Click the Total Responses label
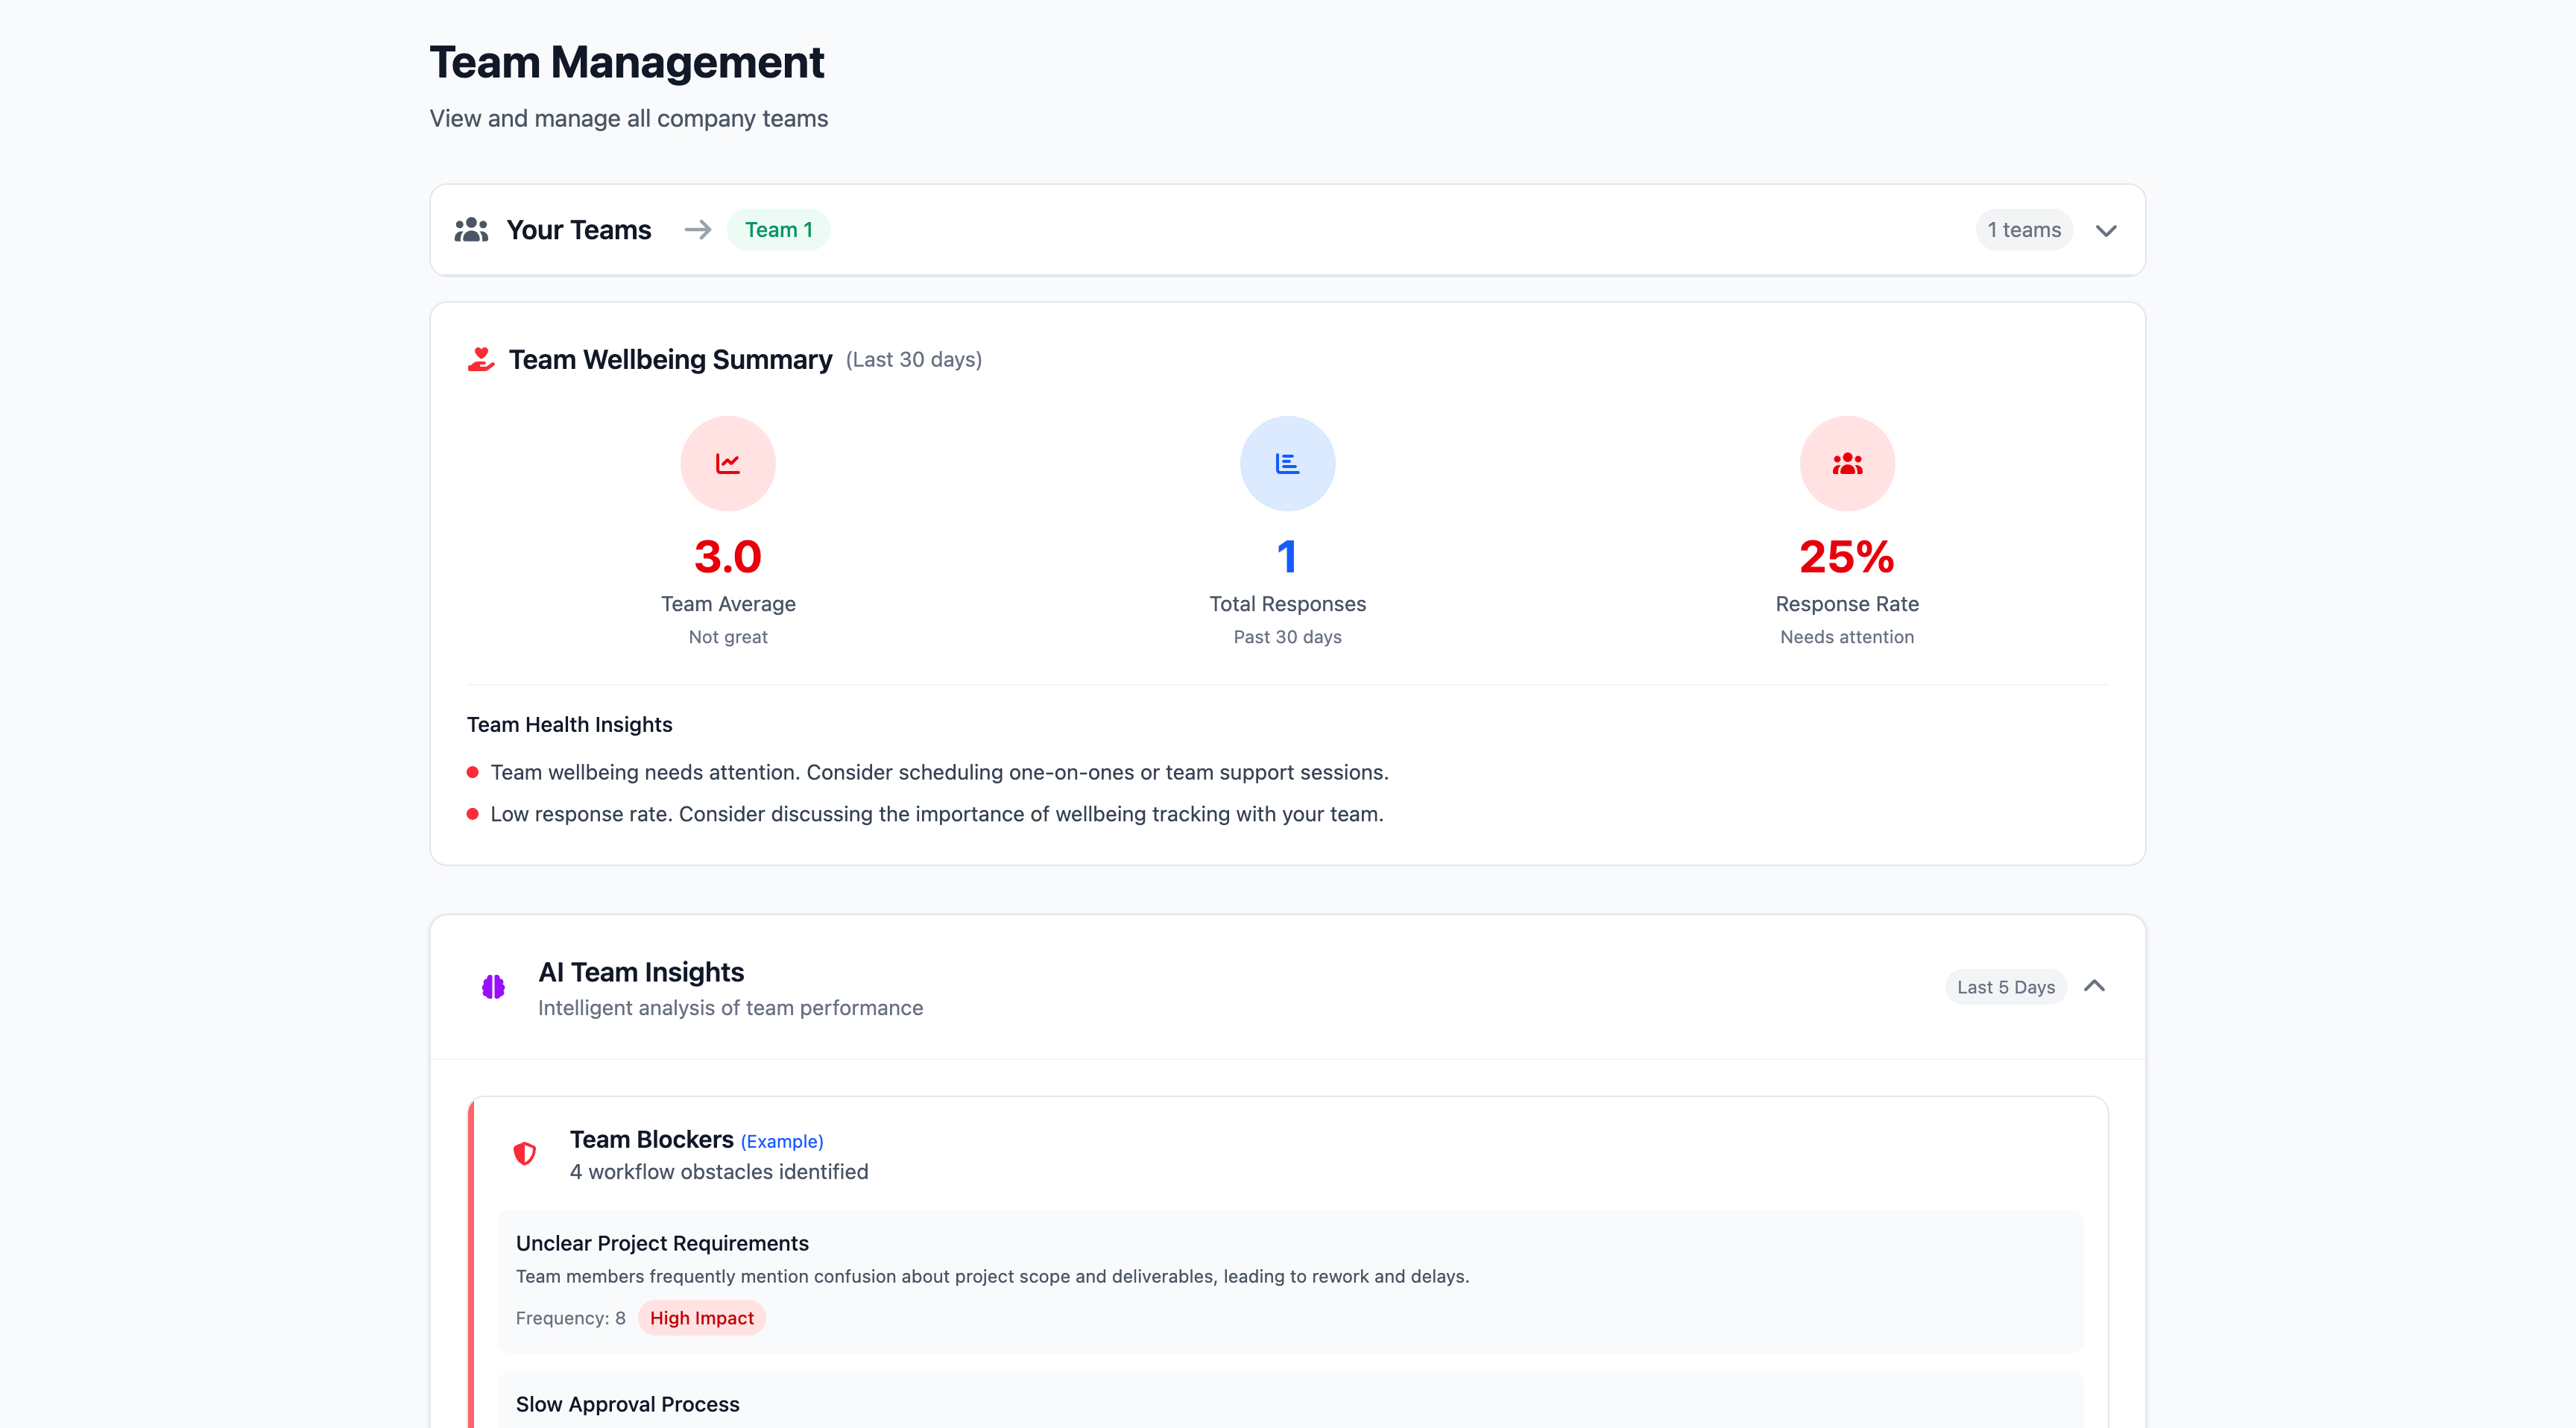Image resolution: width=2576 pixels, height=1428 pixels. (1287, 604)
